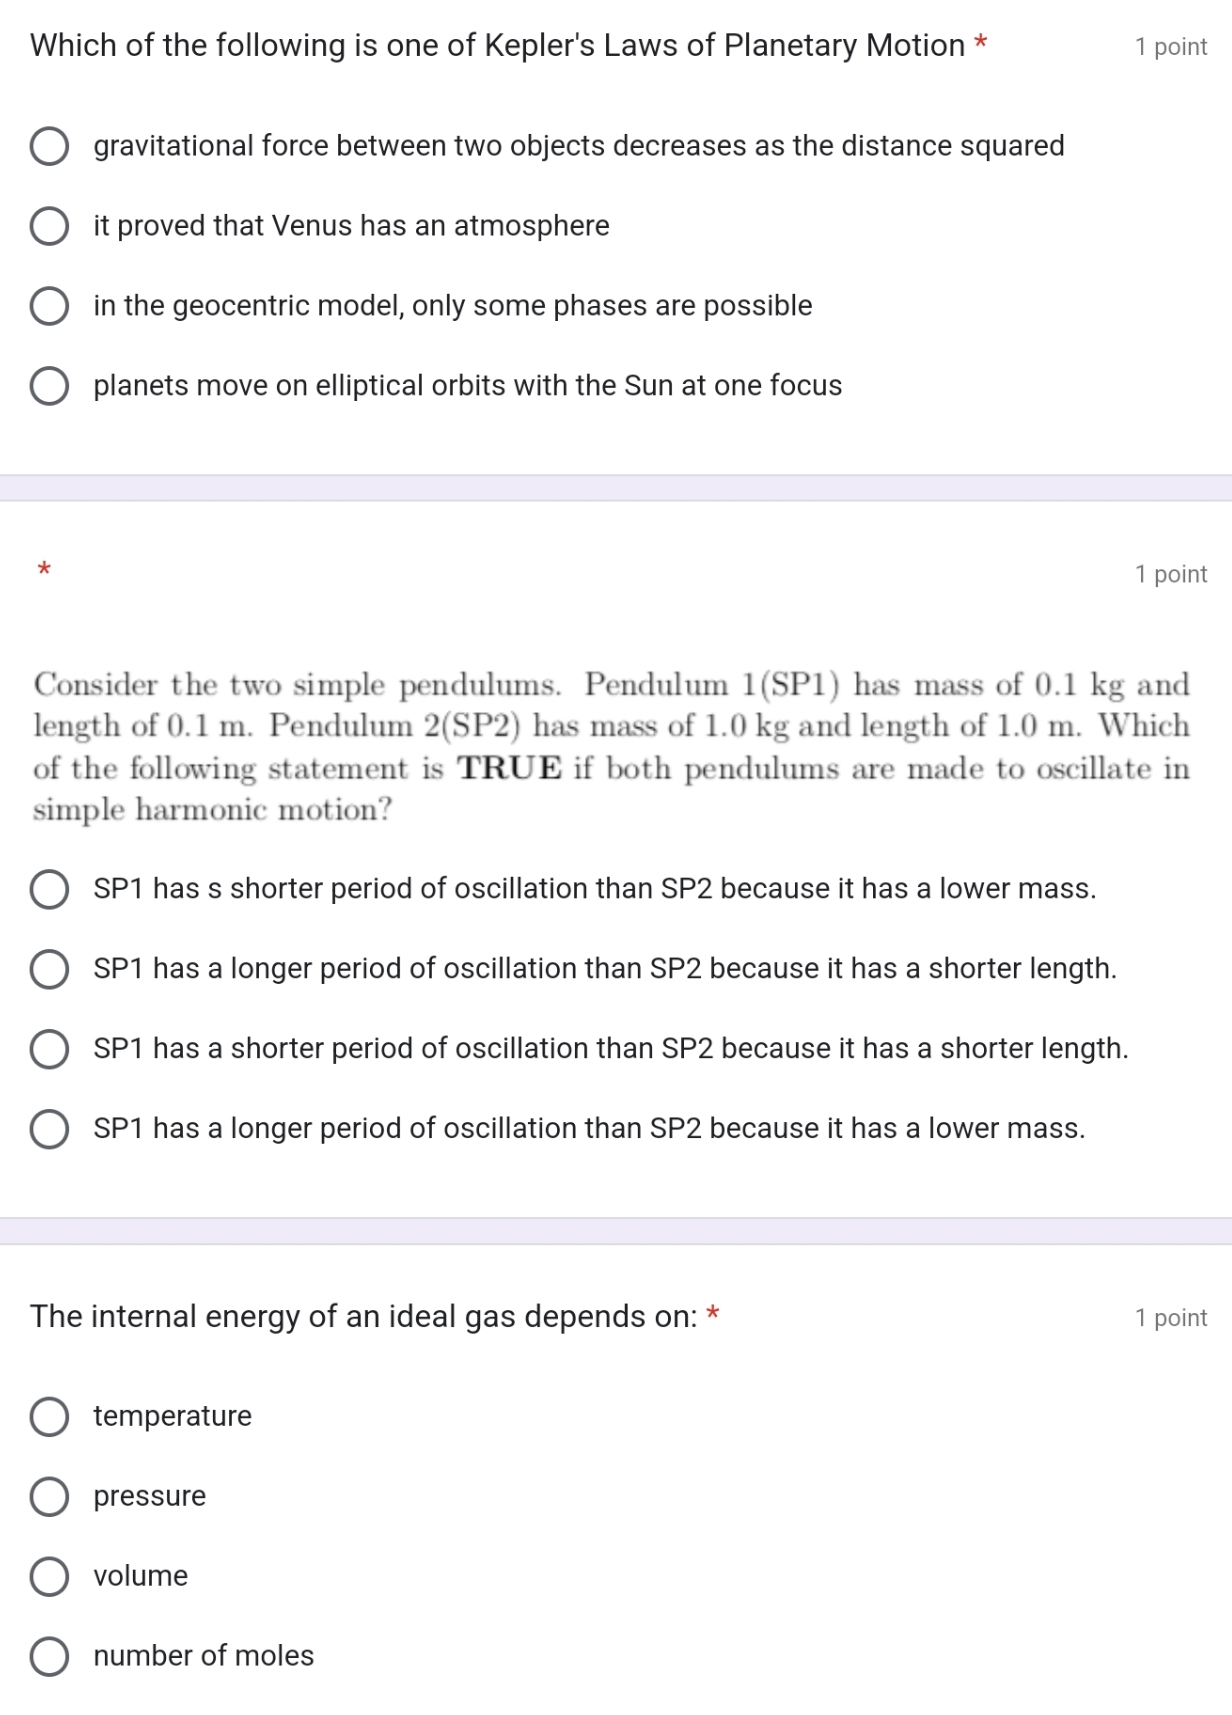Click the "1 point" label on the pendulum question
Screen dimensions: 1232x1715
tap(1171, 574)
